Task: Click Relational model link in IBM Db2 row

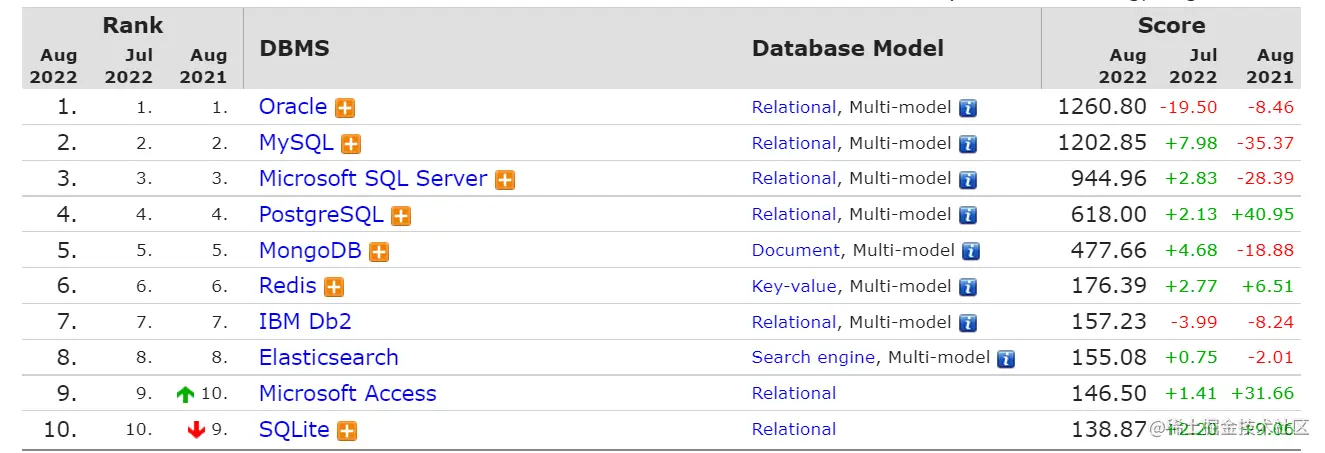Action: click(794, 322)
